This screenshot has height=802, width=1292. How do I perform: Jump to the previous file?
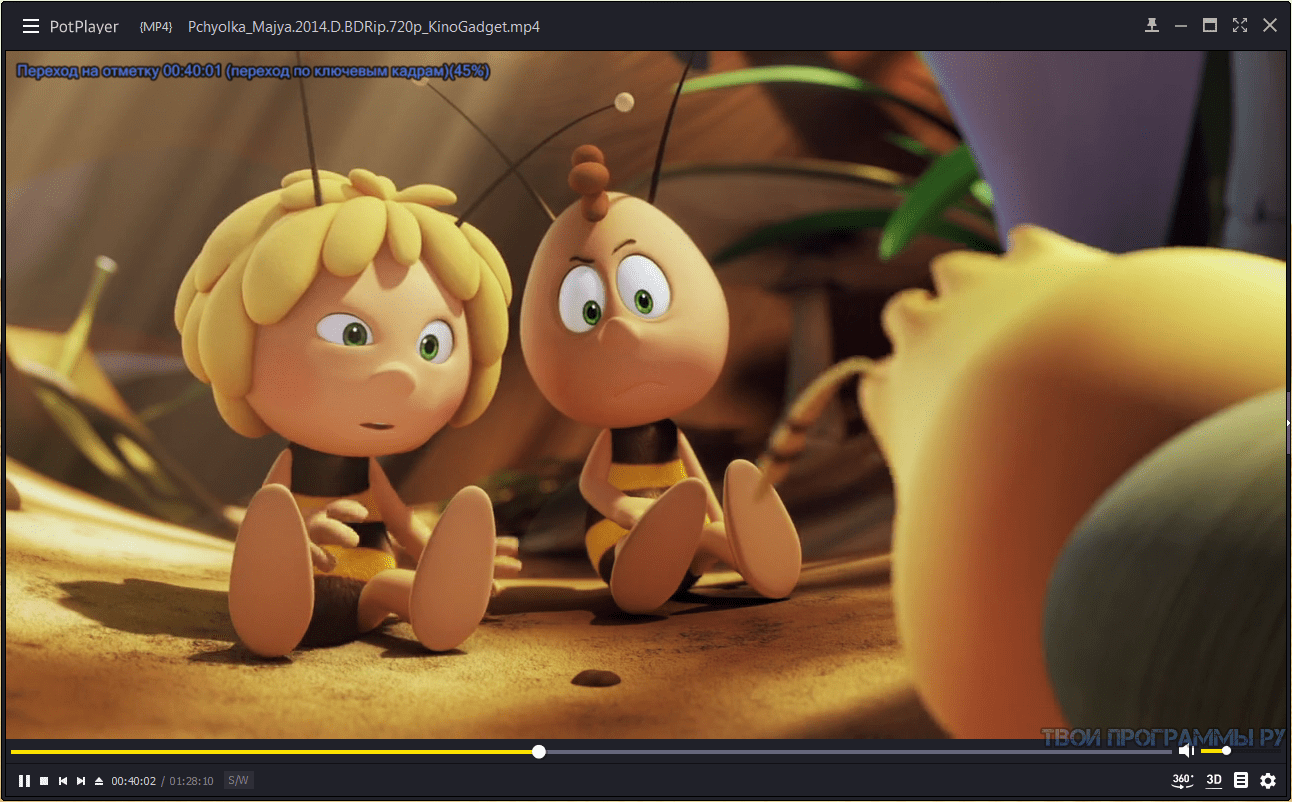(x=63, y=780)
